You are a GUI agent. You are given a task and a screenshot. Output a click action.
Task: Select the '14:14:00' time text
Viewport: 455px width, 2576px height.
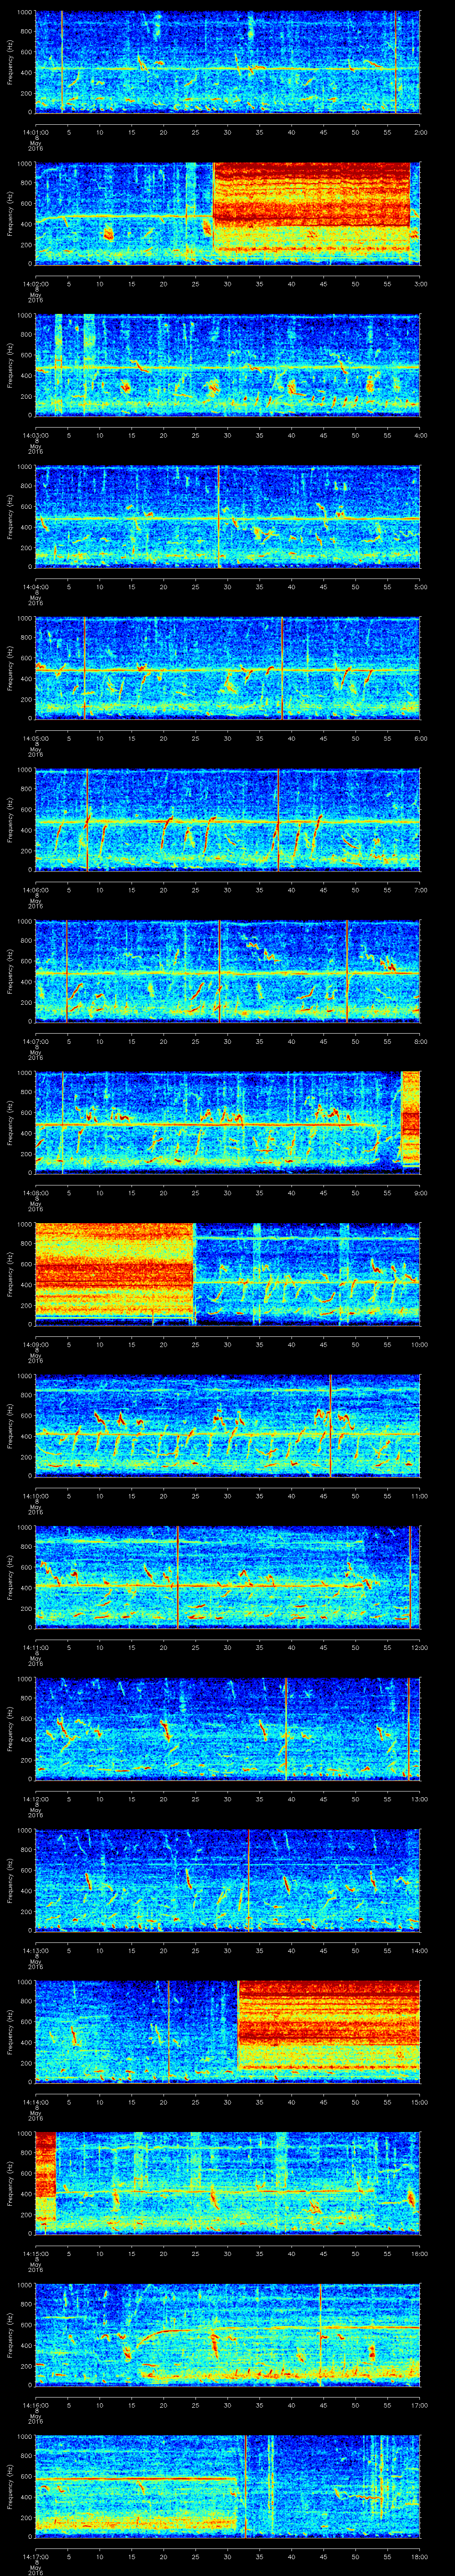[x=35, y=2102]
